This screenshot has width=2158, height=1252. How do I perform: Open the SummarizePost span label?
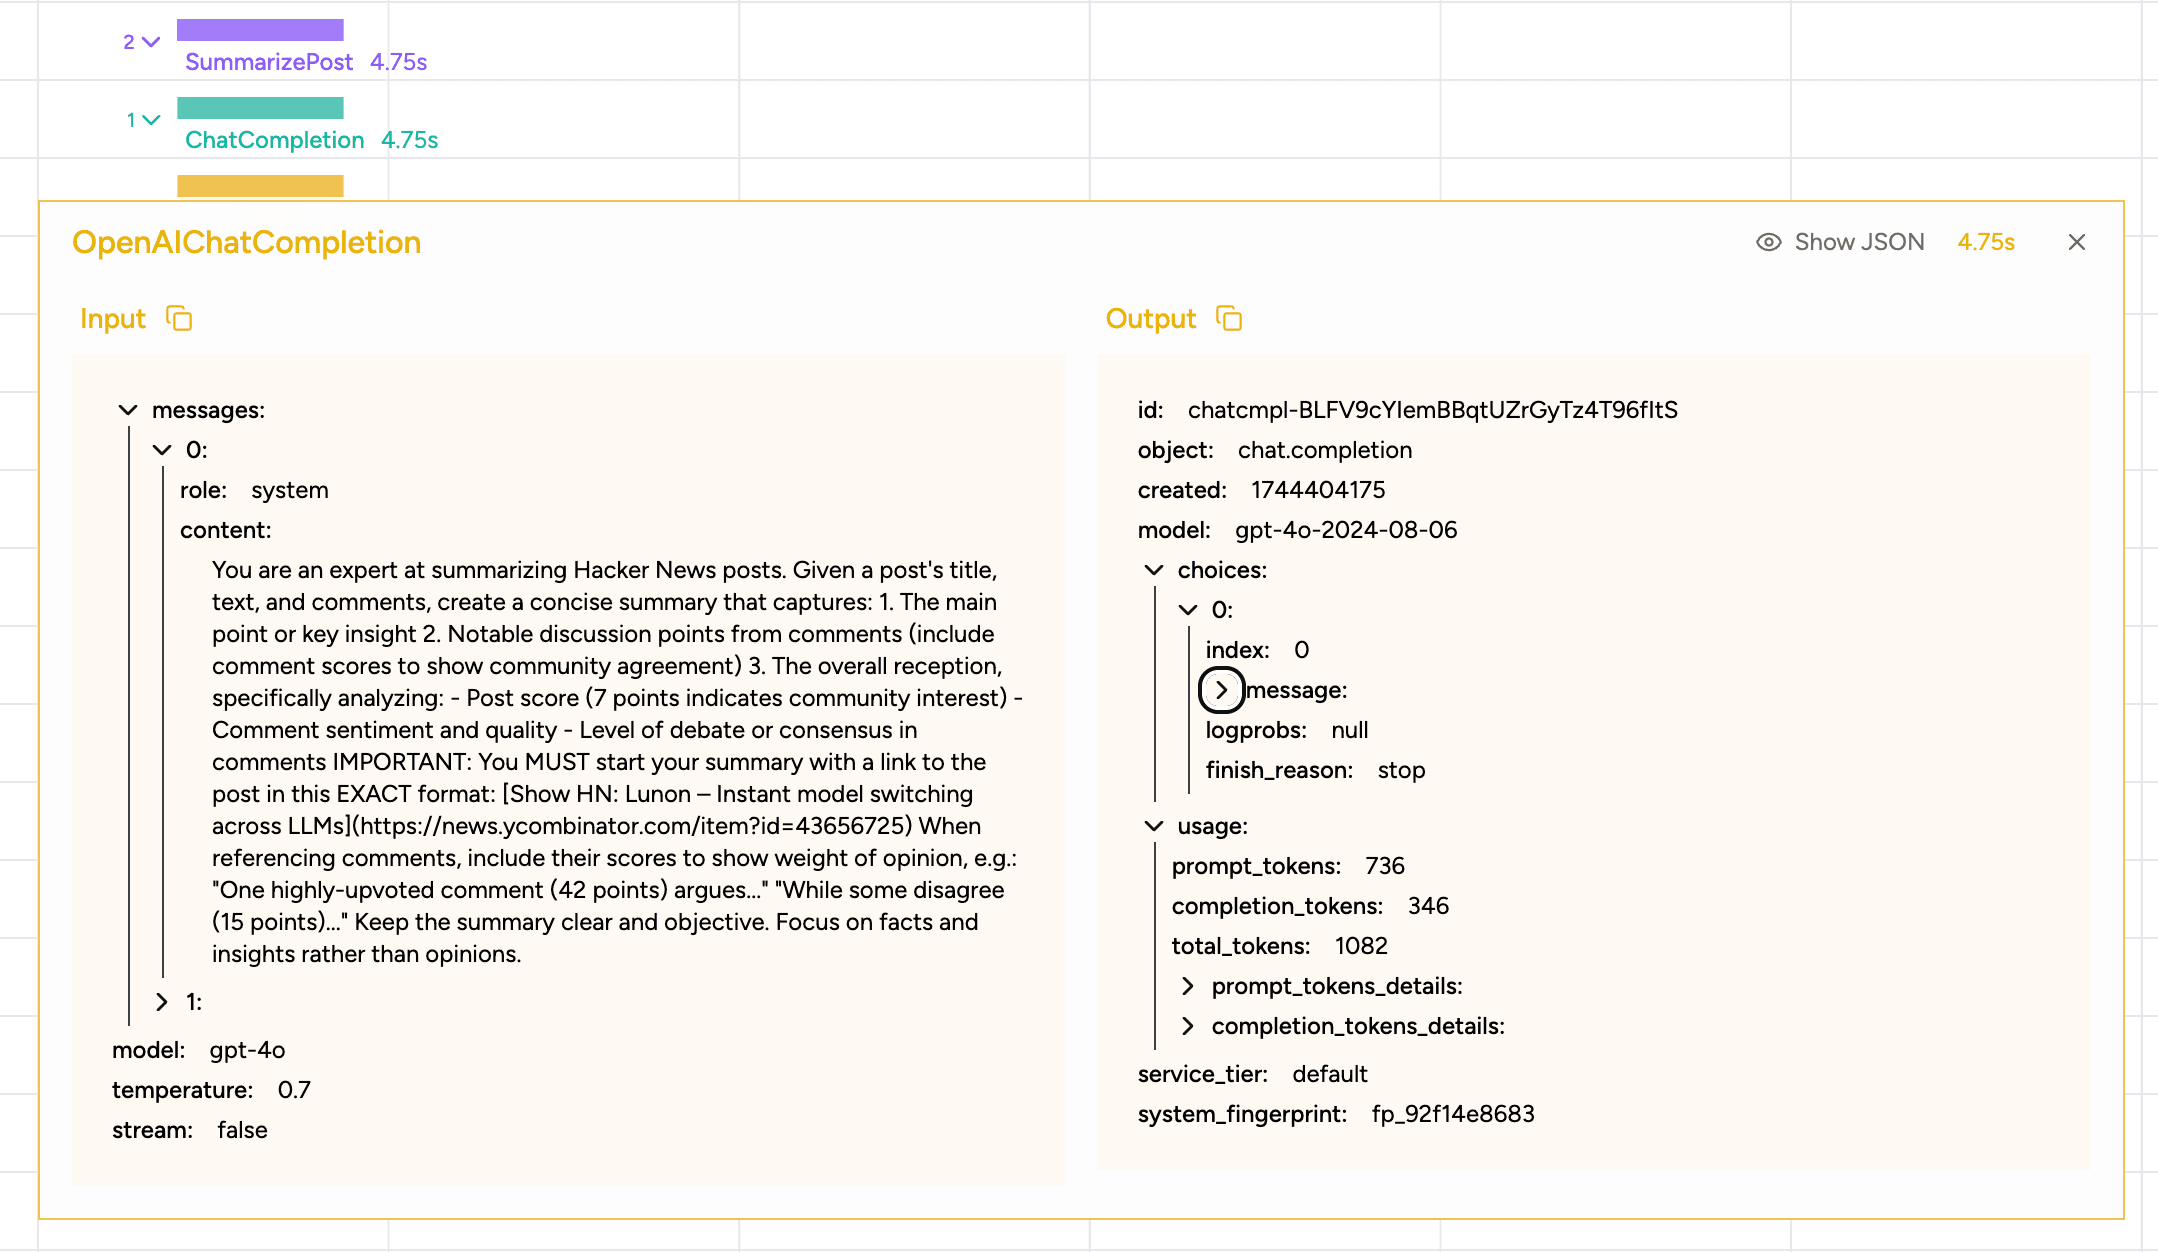[269, 62]
